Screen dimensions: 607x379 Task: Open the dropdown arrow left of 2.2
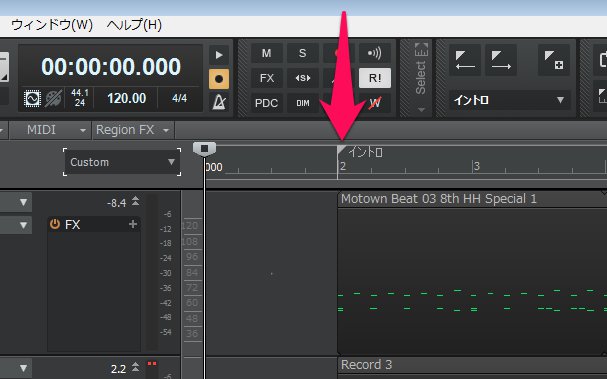click(x=23, y=369)
